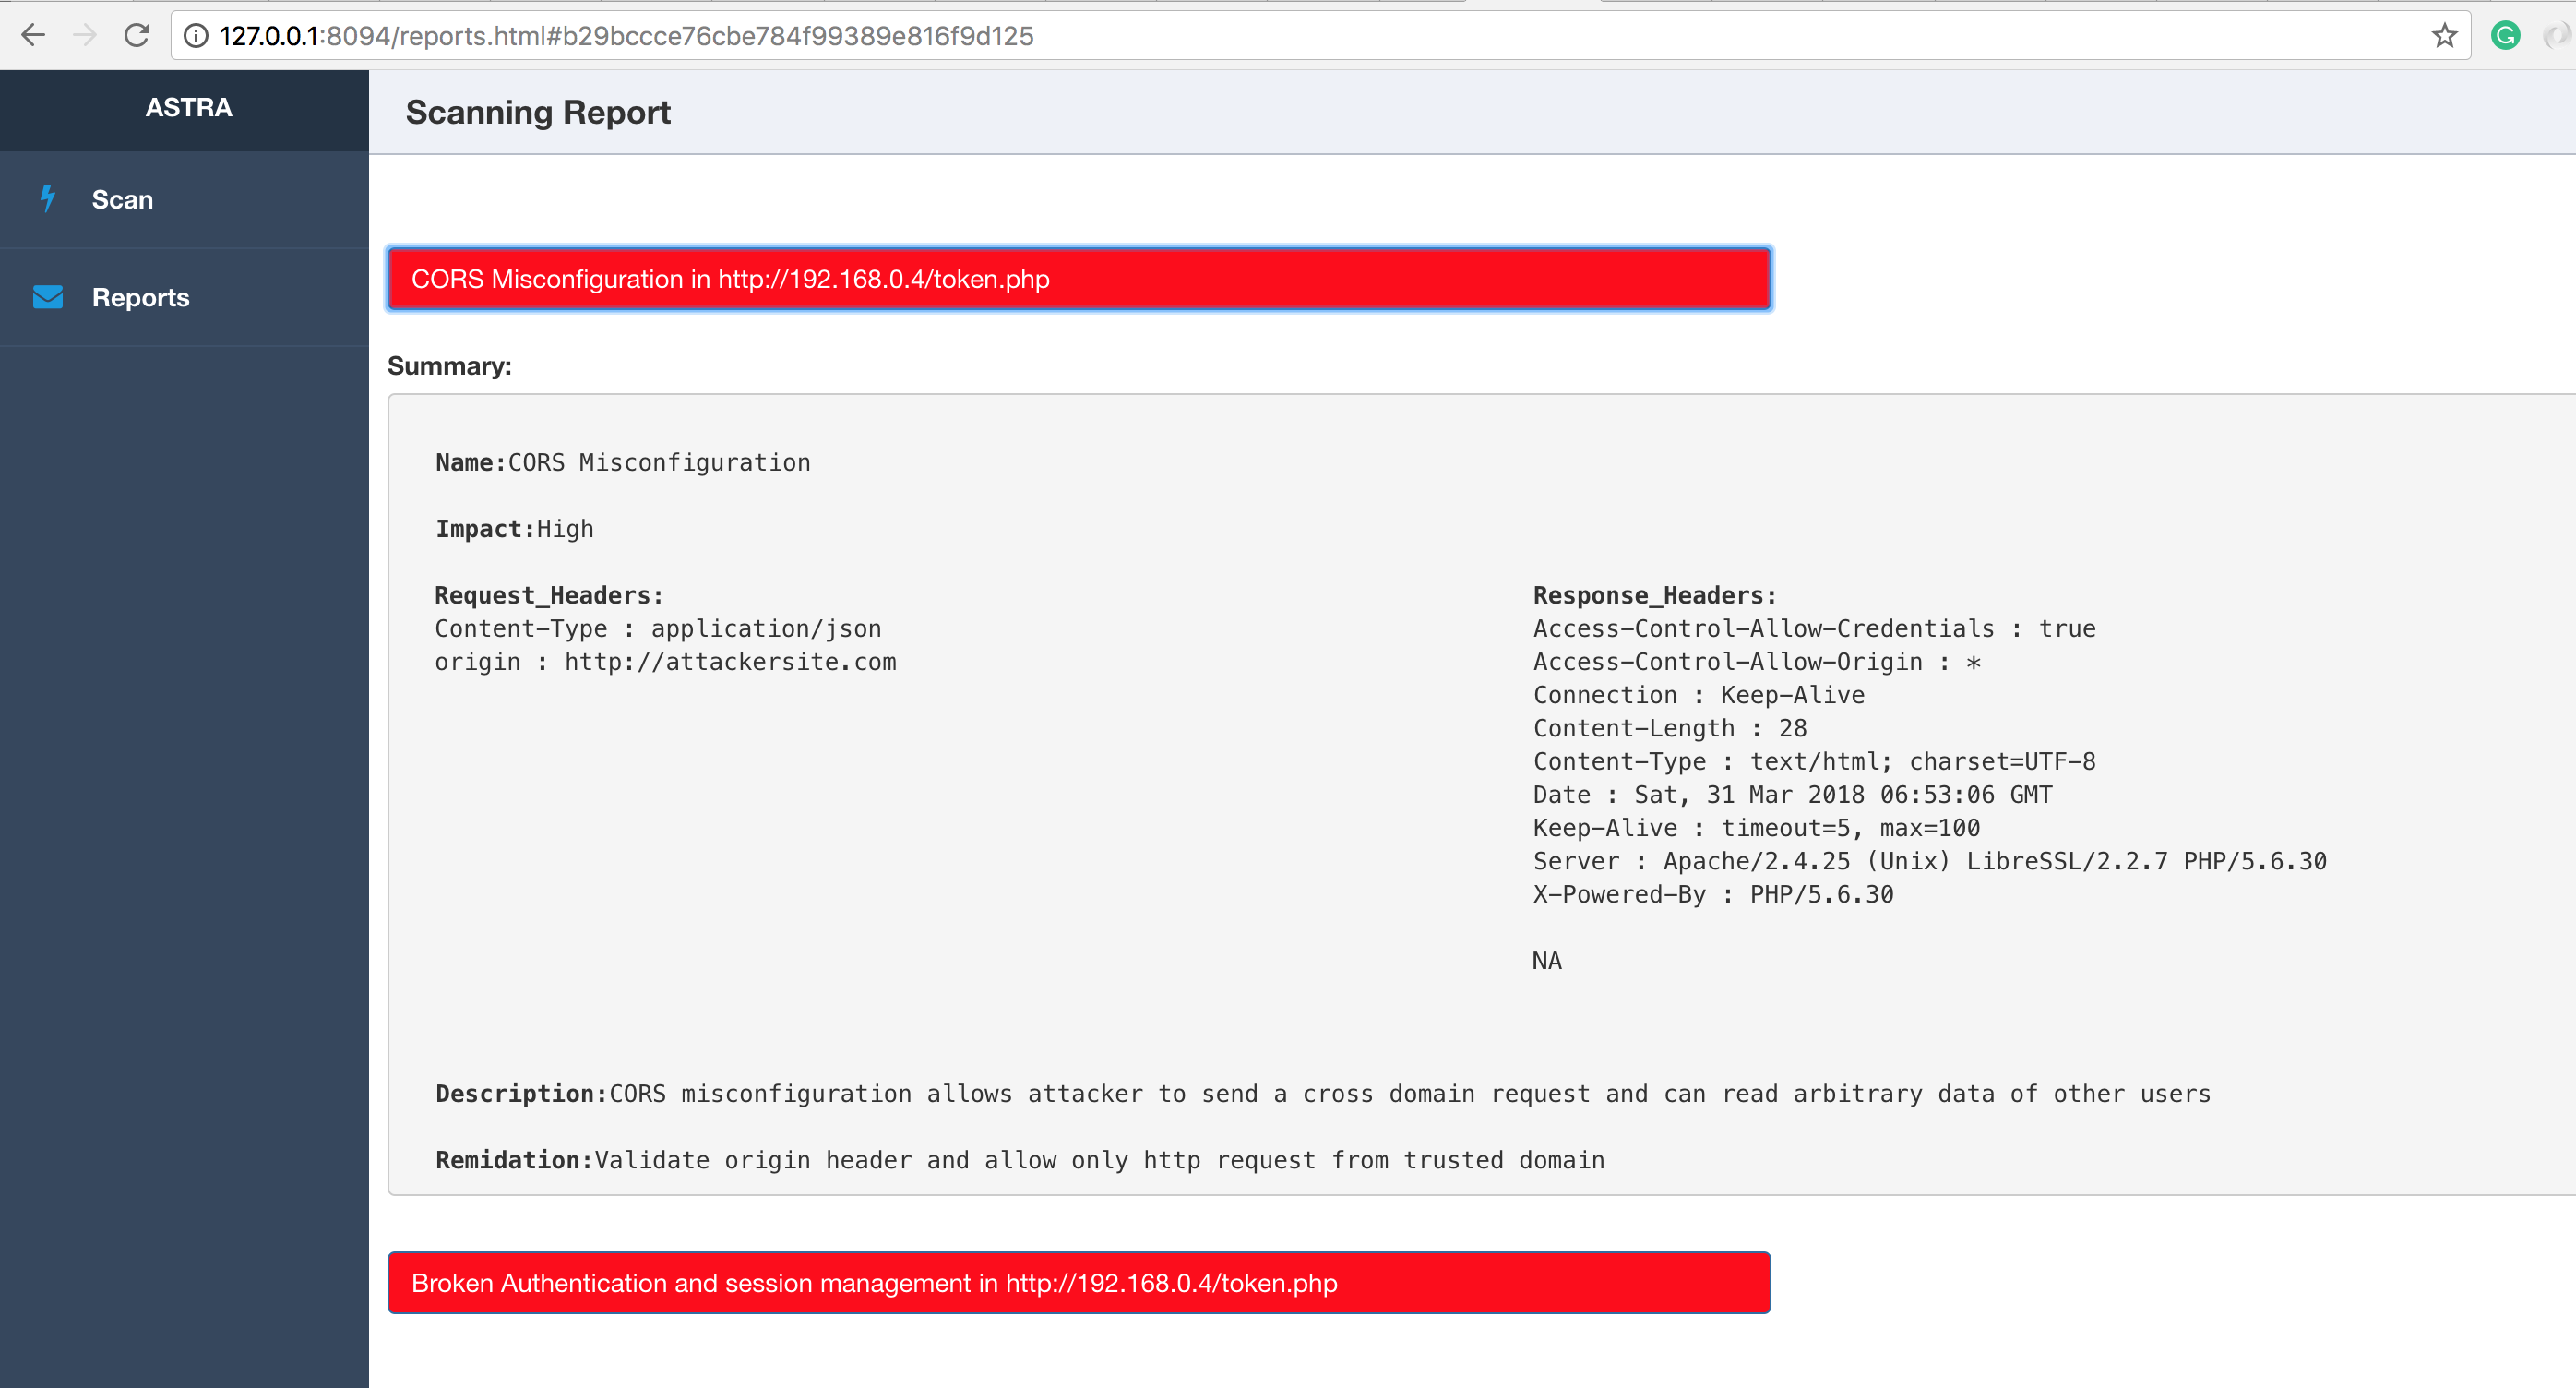Focus the browser address bar URL
Viewport: 2576px width, 1388px height.
pyautogui.click(x=626, y=36)
